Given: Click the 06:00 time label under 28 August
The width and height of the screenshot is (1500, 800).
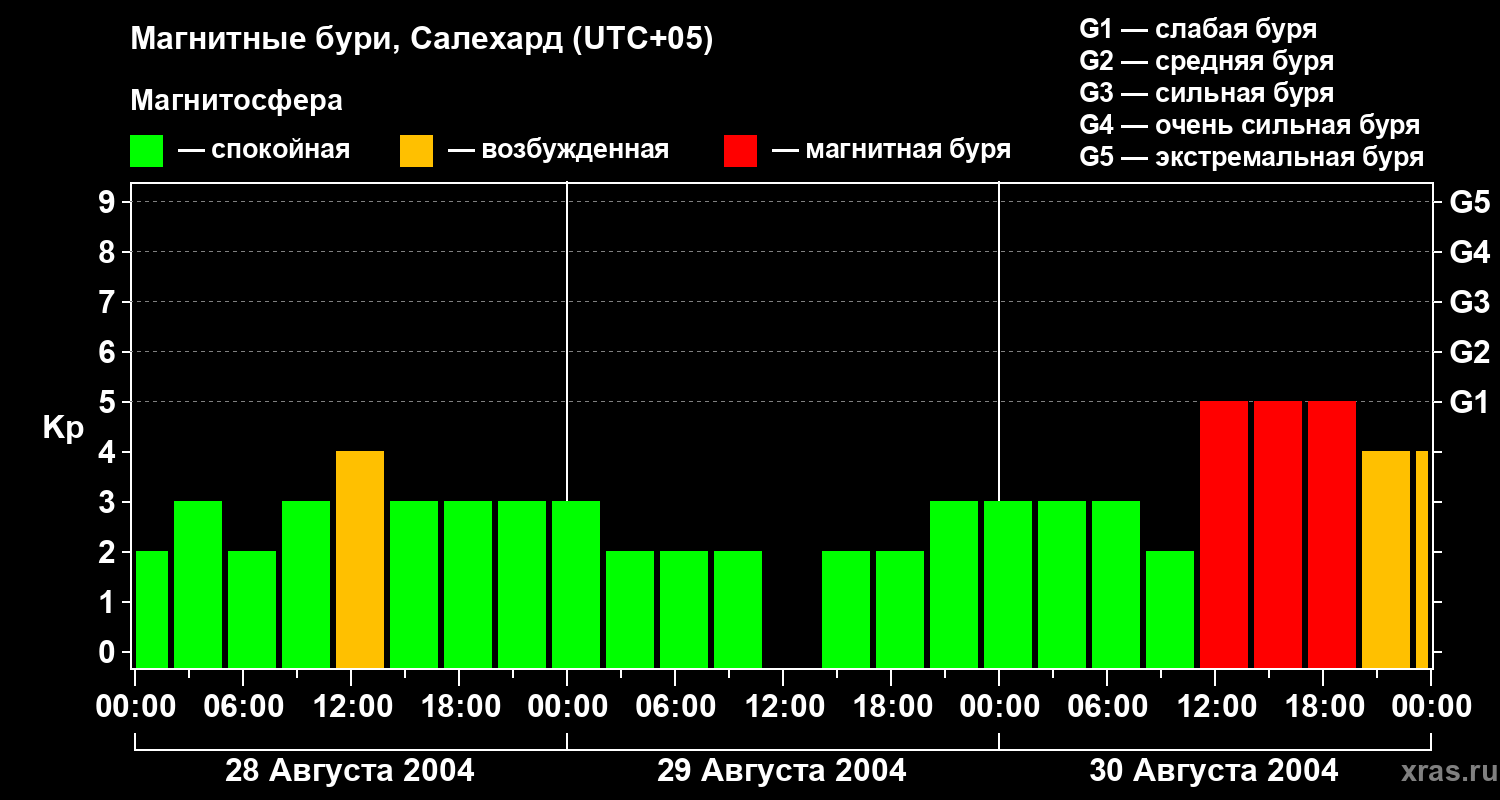Looking at the screenshot, I should pos(244,707).
